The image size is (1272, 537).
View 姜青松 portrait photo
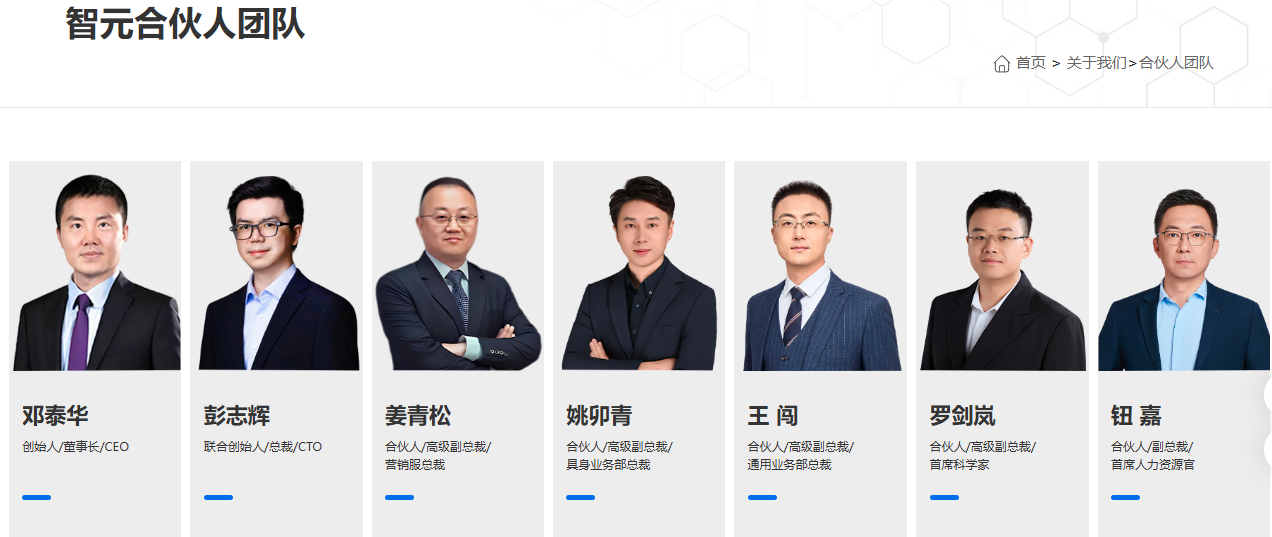point(458,267)
